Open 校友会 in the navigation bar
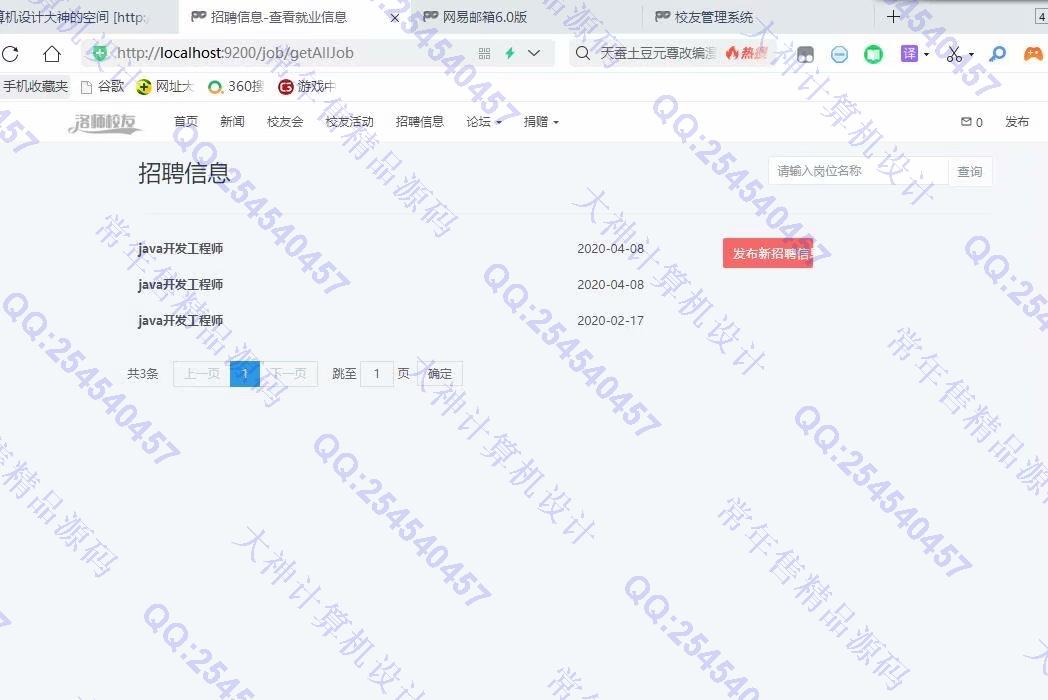1048x700 pixels. click(285, 122)
